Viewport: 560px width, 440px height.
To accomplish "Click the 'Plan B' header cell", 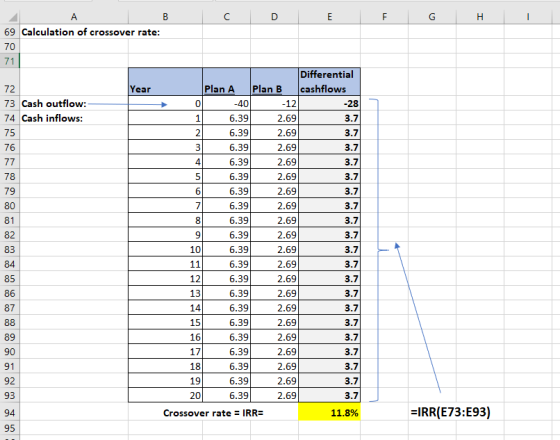I will [x=274, y=82].
